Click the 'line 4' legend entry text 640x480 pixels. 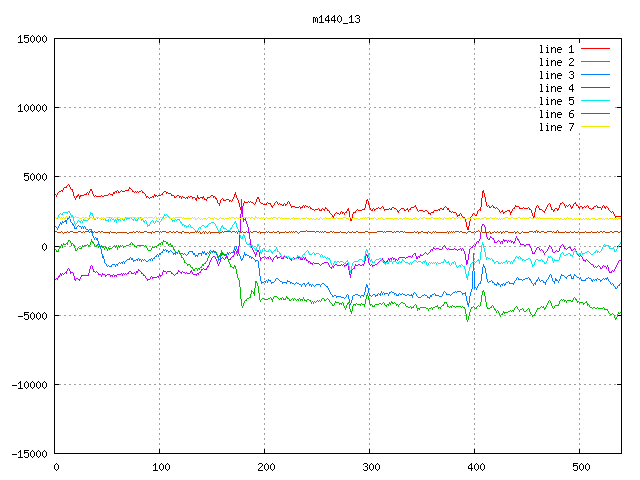557,88
